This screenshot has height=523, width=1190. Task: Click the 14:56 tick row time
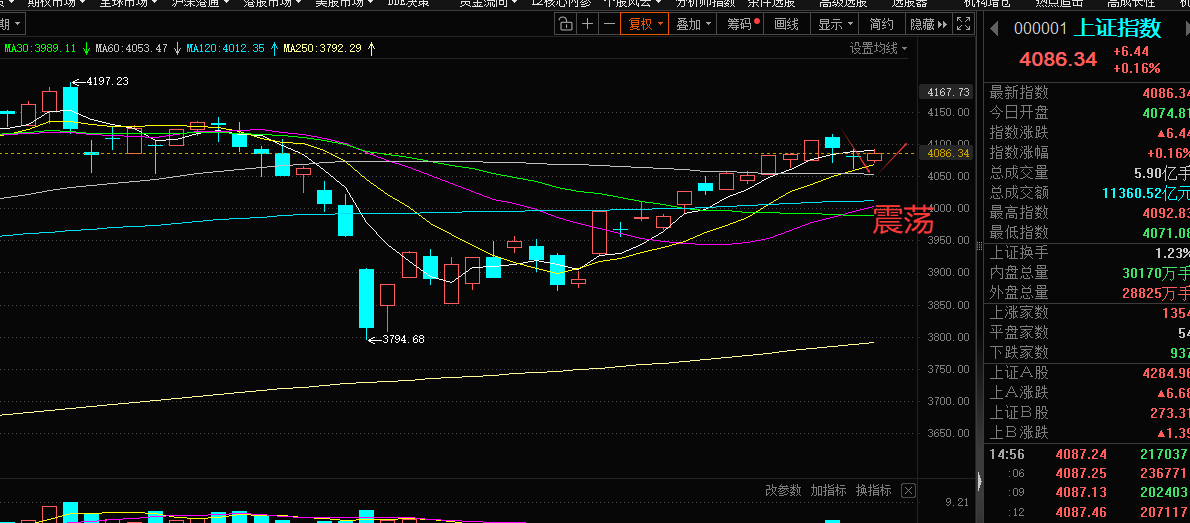1006,454
